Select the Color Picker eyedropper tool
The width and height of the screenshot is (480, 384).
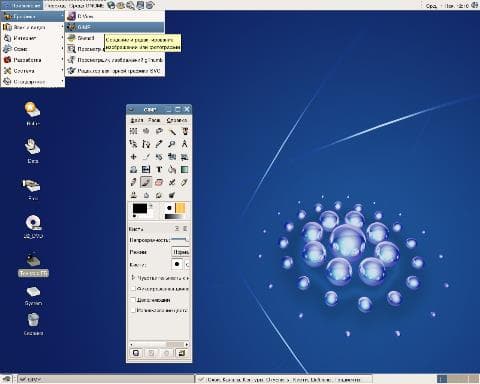coord(159,144)
